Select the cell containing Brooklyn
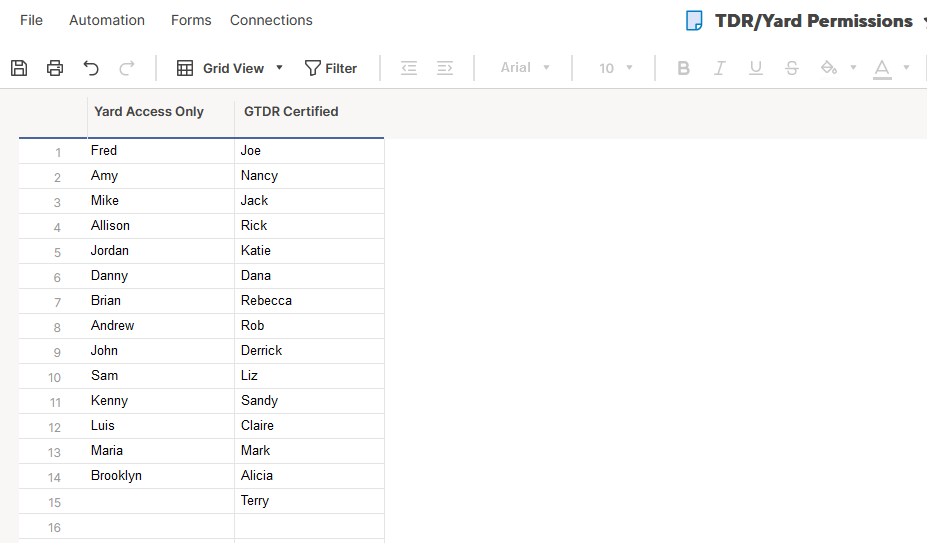 pyautogui.click(x=161, y=476)
